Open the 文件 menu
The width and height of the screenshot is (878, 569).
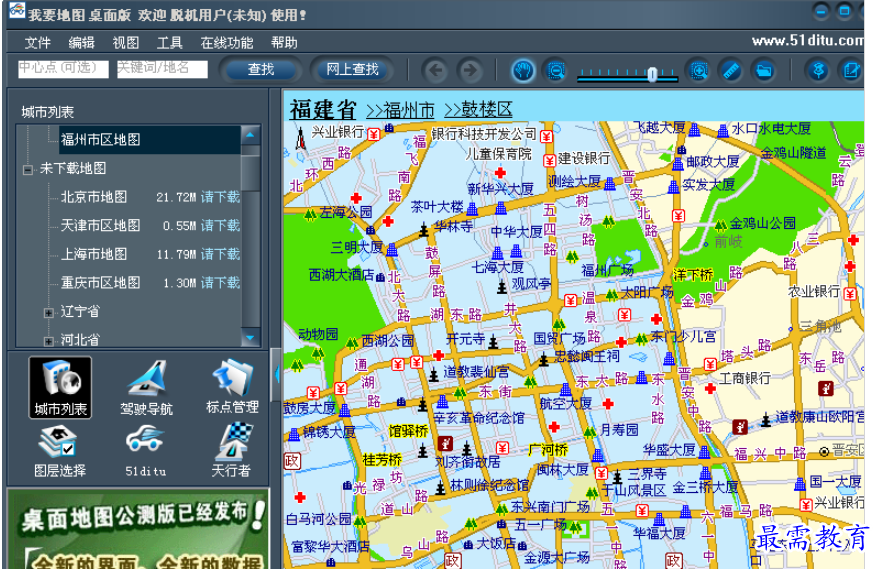pyautogui.click(x=38, y=43)
